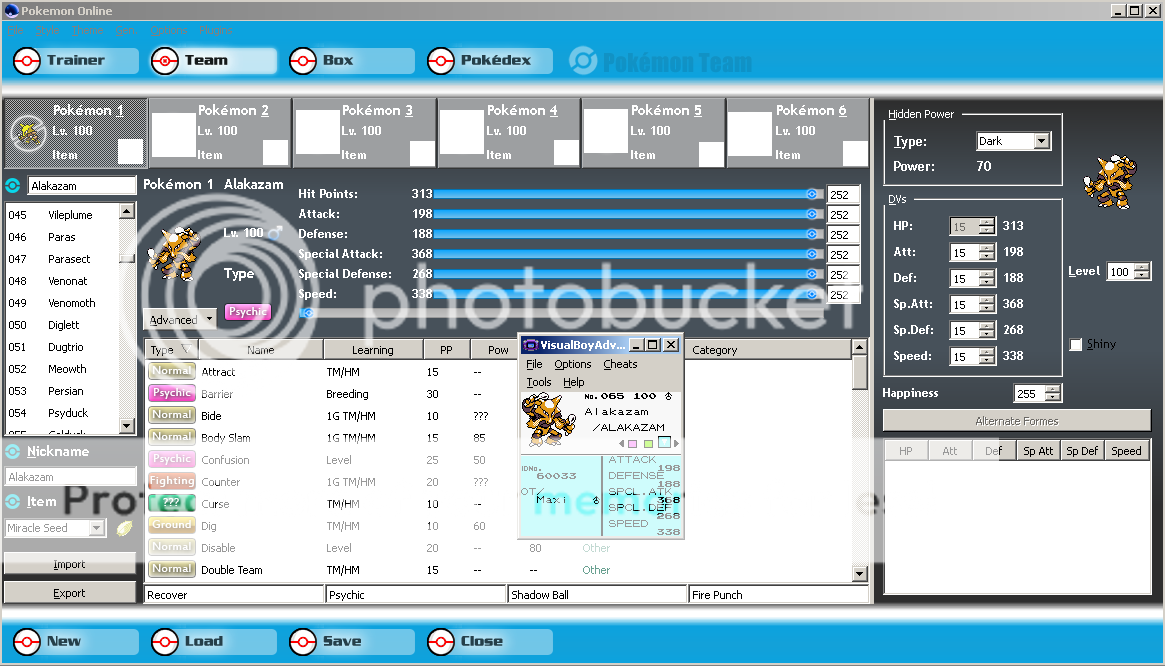The width and height of the screenshot is (1165, 666).
Task: Click the swirl icon beside the Item label
Action: [x=13, y=502]
